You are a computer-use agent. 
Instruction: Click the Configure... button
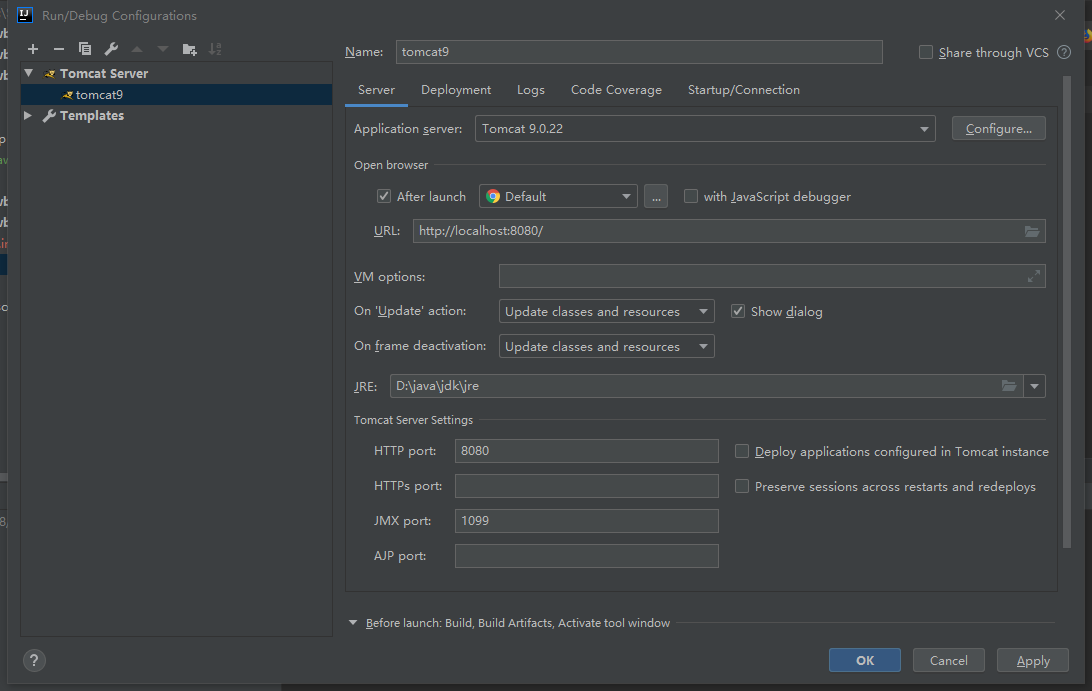[998, 129]
